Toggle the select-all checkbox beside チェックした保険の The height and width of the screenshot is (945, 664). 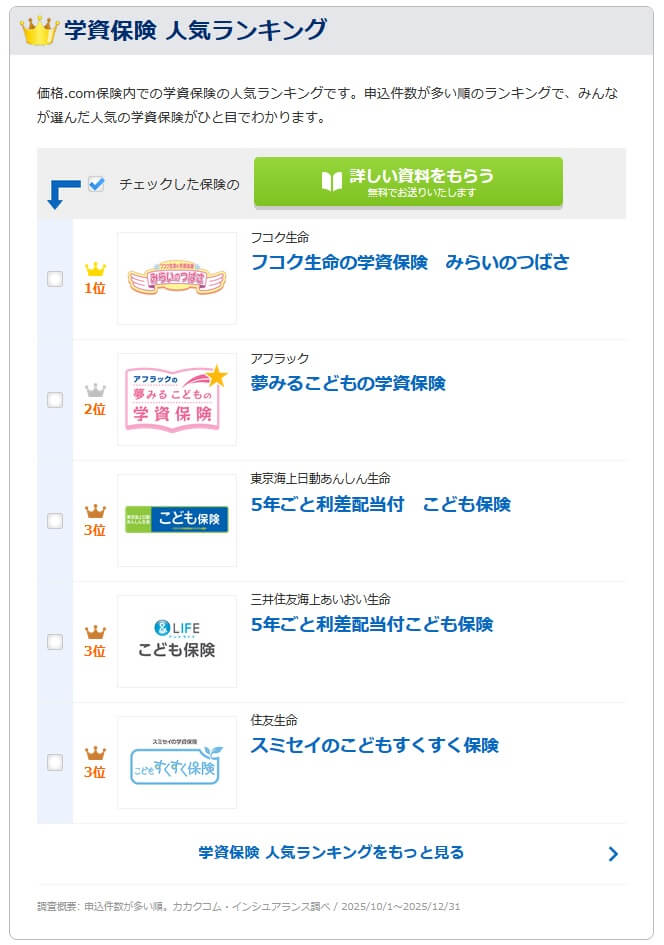pos(96,184)
